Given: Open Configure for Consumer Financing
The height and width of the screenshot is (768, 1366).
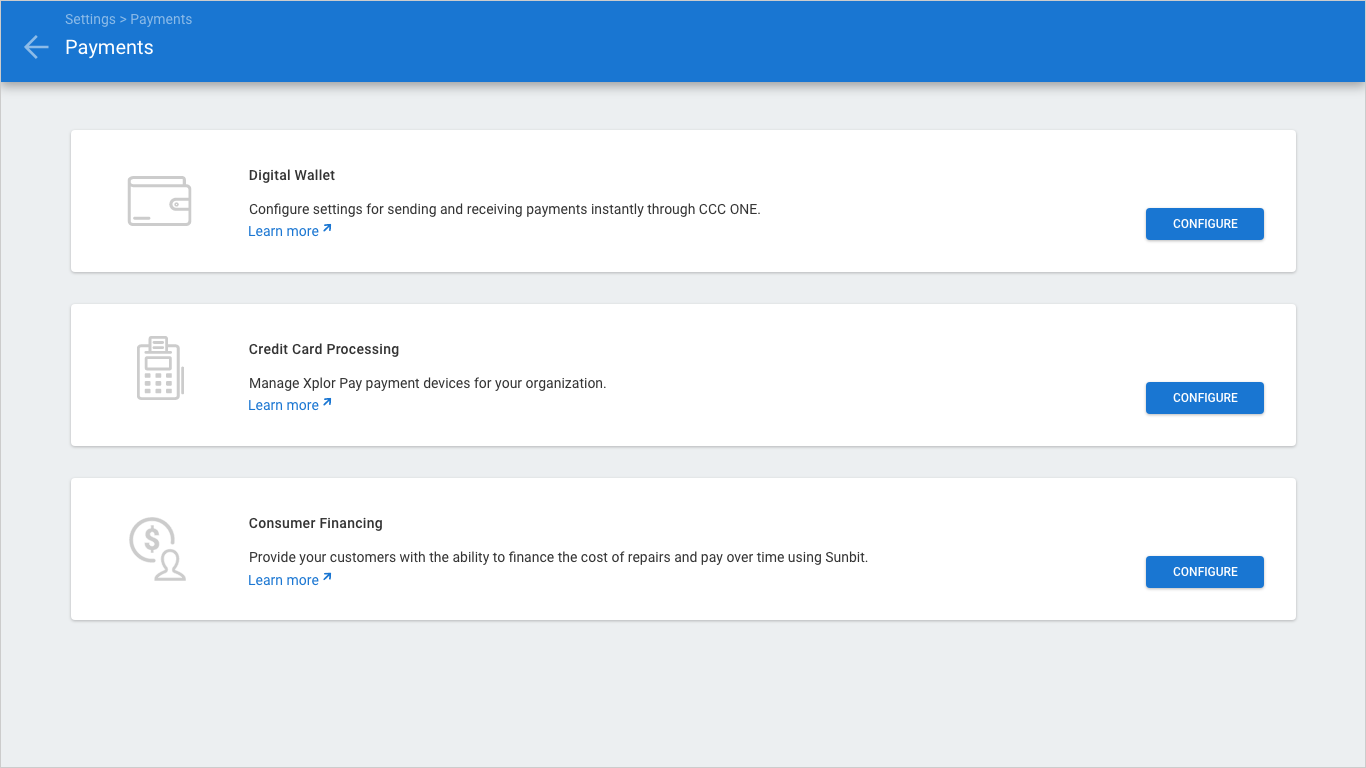Looking at the screenshot, I should point(1204,572).
